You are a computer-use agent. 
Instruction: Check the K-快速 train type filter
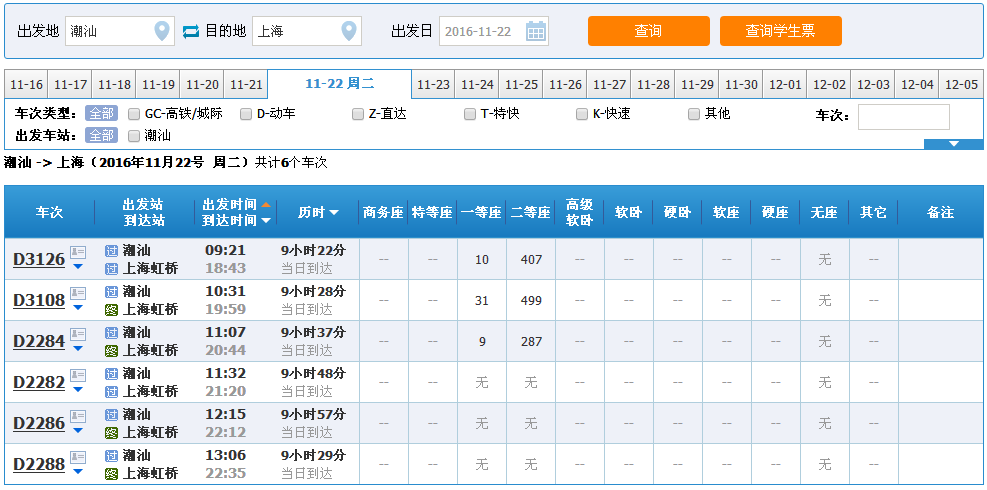582,114
